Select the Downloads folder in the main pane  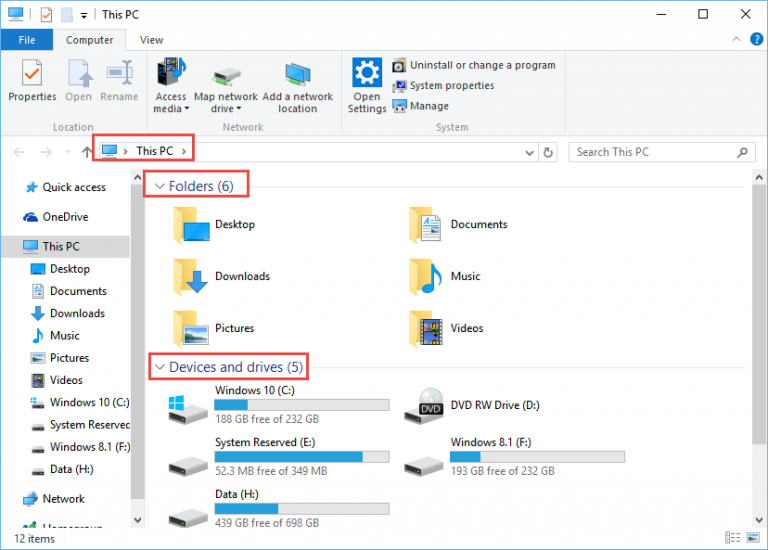tap(221, 276)
